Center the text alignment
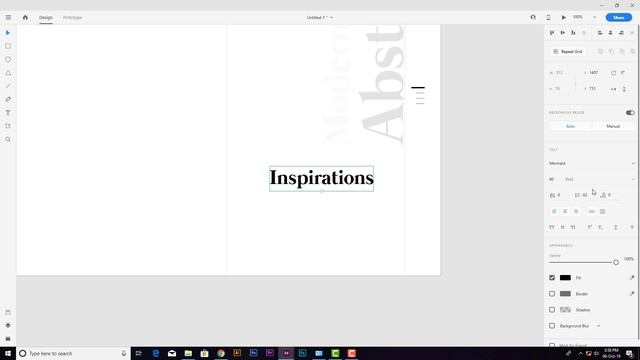Screen dimensions: 640x360 (x=565, y=211)
